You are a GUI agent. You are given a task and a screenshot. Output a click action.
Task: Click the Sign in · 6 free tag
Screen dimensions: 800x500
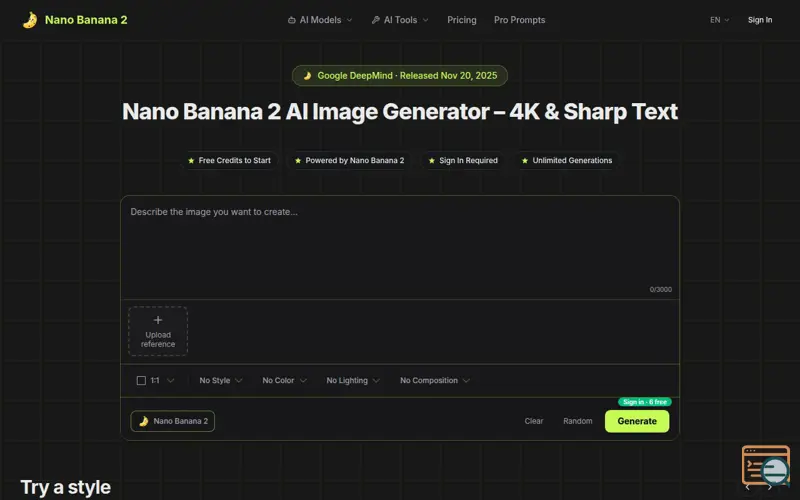[644, 402]
